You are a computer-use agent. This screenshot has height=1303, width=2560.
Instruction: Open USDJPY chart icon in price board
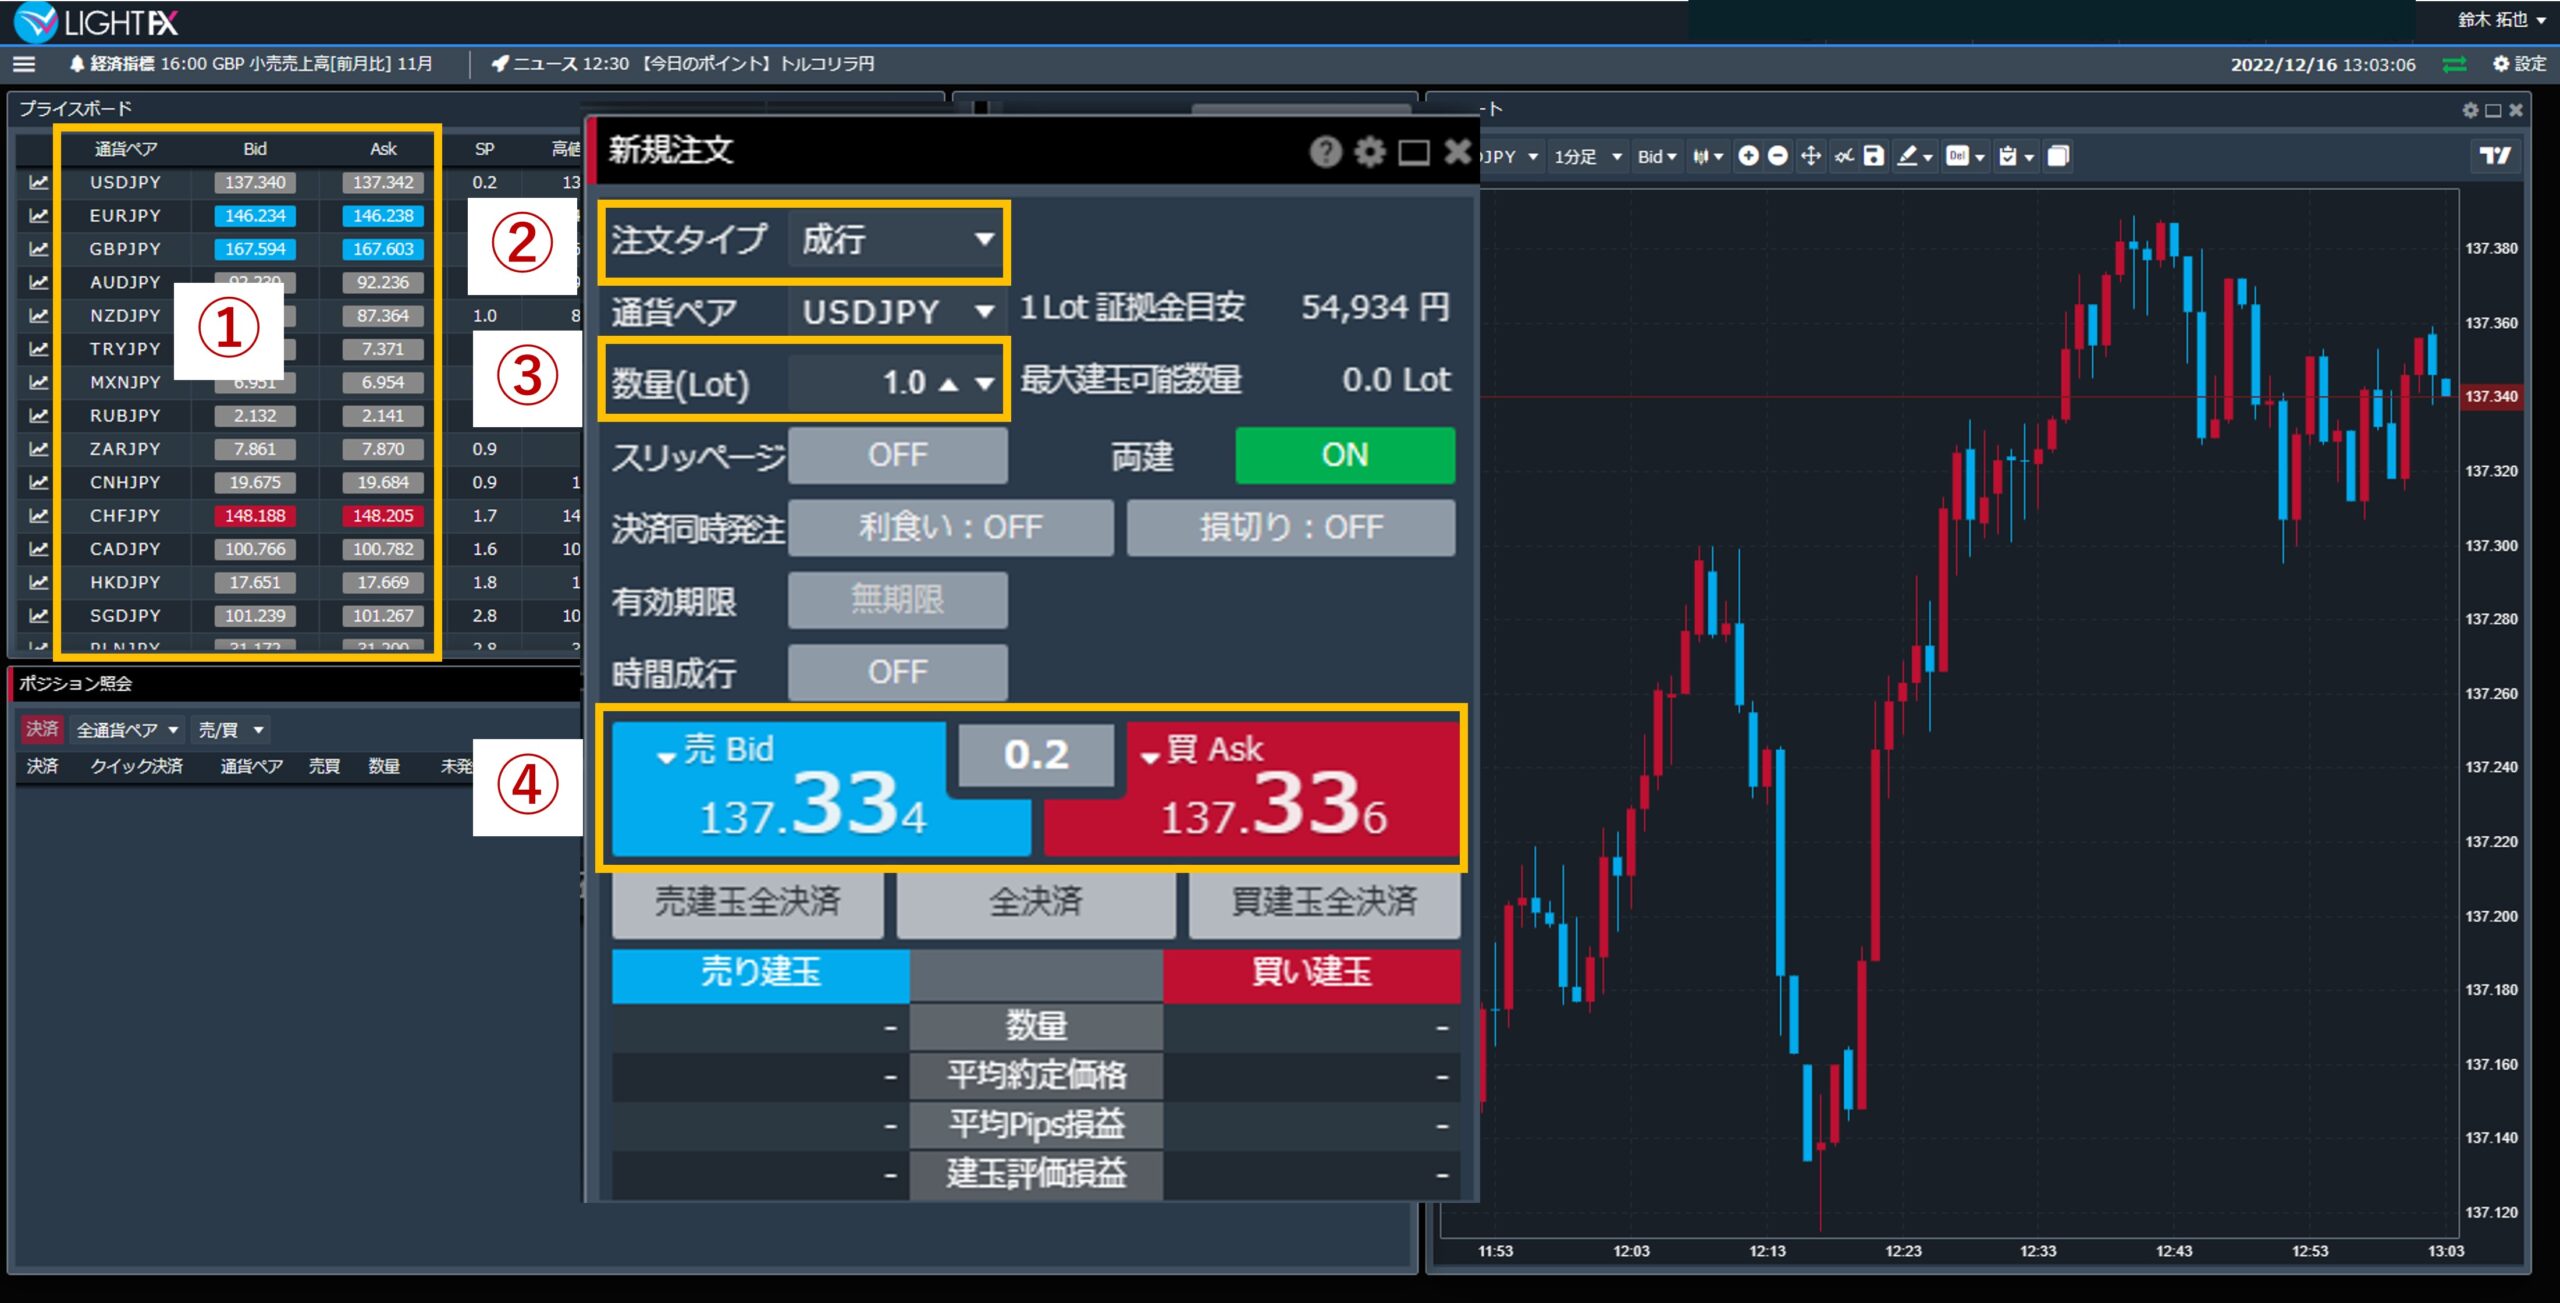point(38,182)
